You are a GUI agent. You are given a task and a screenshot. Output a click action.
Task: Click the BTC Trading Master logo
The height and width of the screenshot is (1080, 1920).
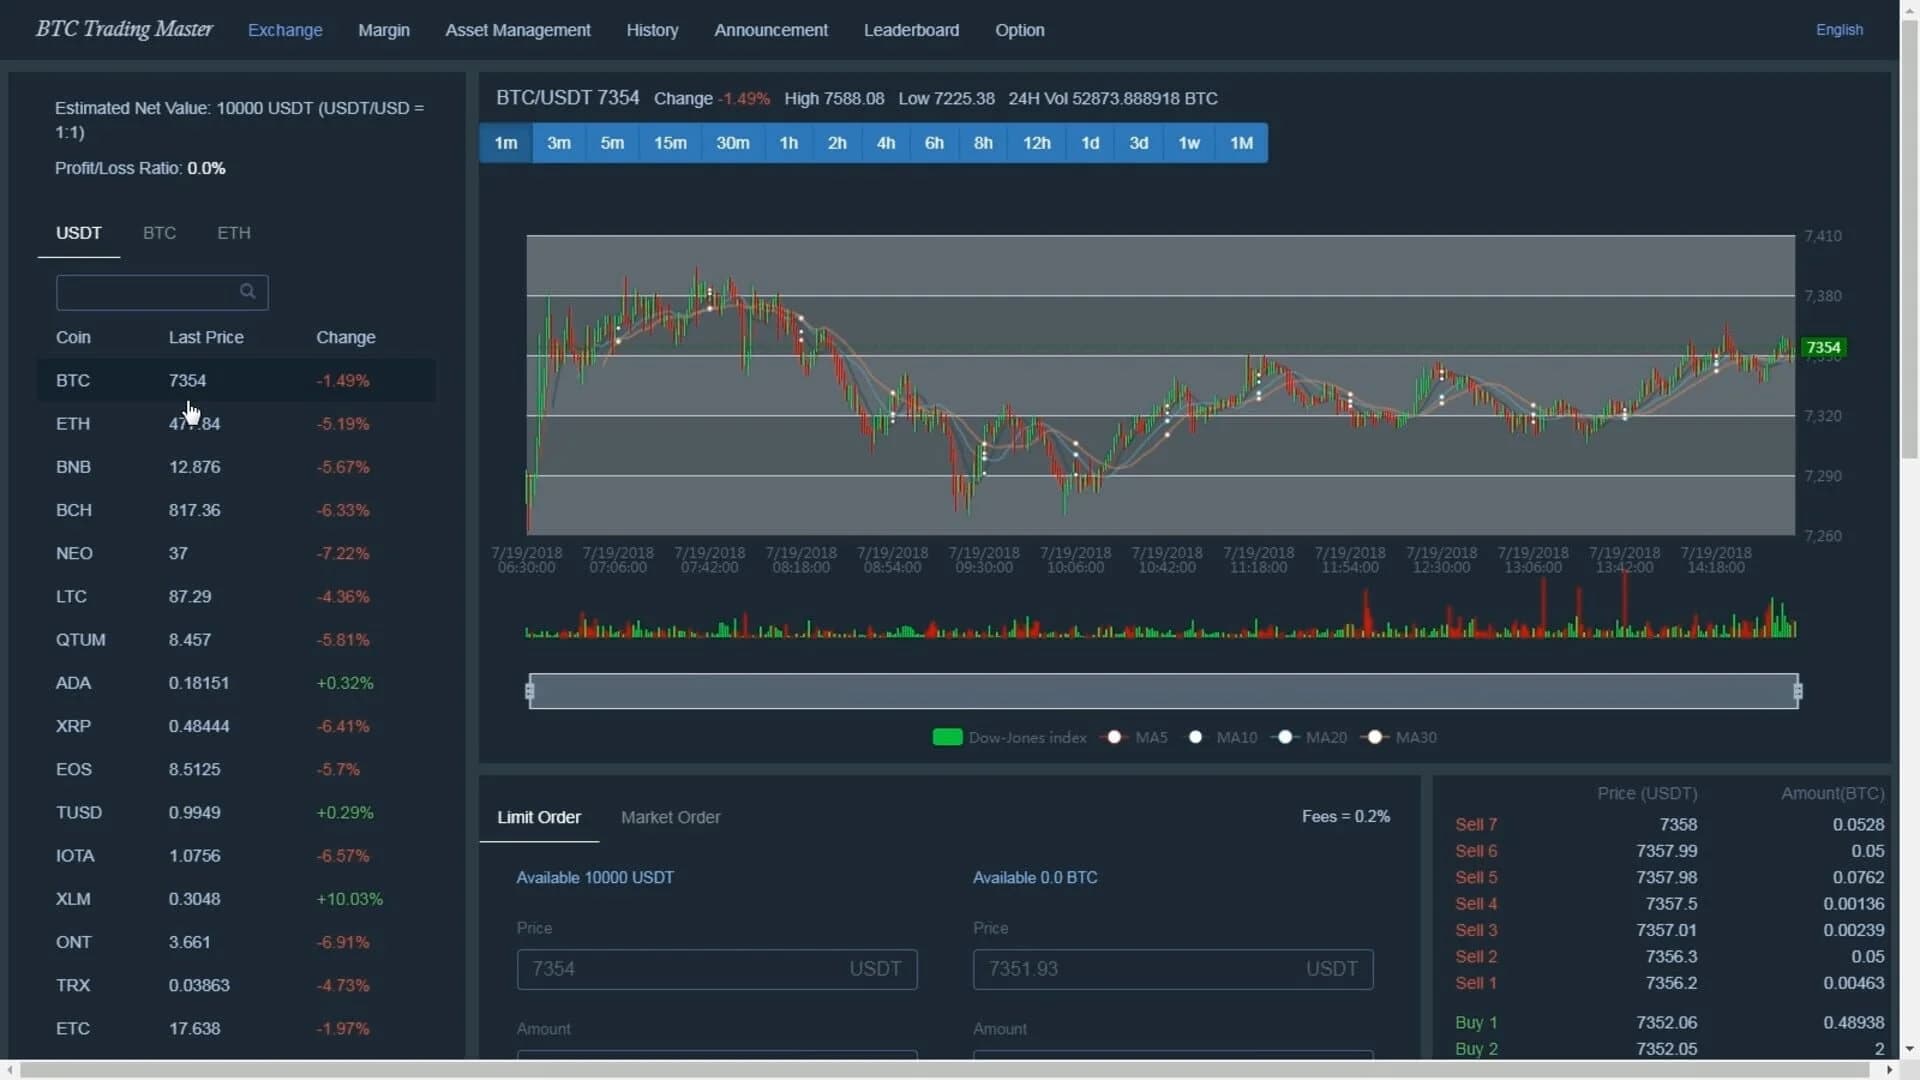coord(122,29)
